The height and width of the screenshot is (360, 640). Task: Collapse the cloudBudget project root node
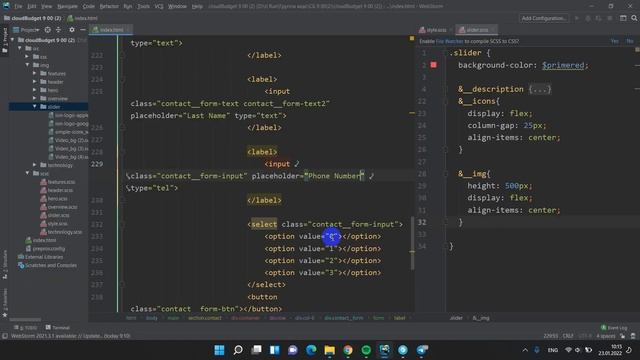point(12,40)
